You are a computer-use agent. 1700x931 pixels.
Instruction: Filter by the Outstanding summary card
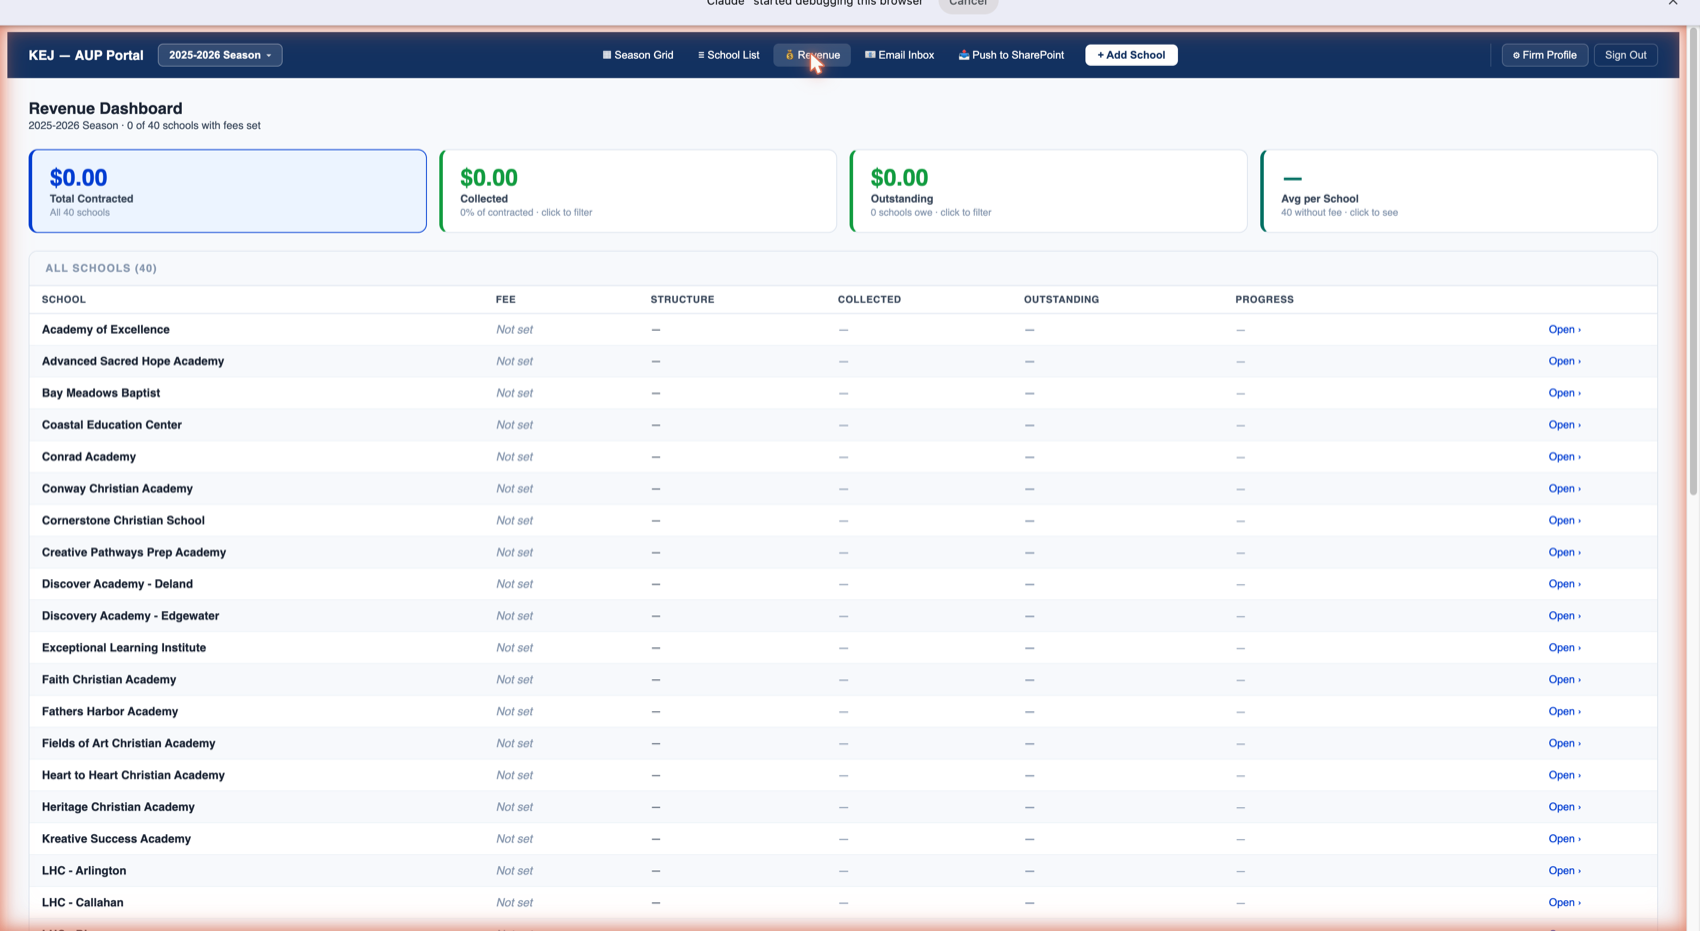click(1048, 191)
